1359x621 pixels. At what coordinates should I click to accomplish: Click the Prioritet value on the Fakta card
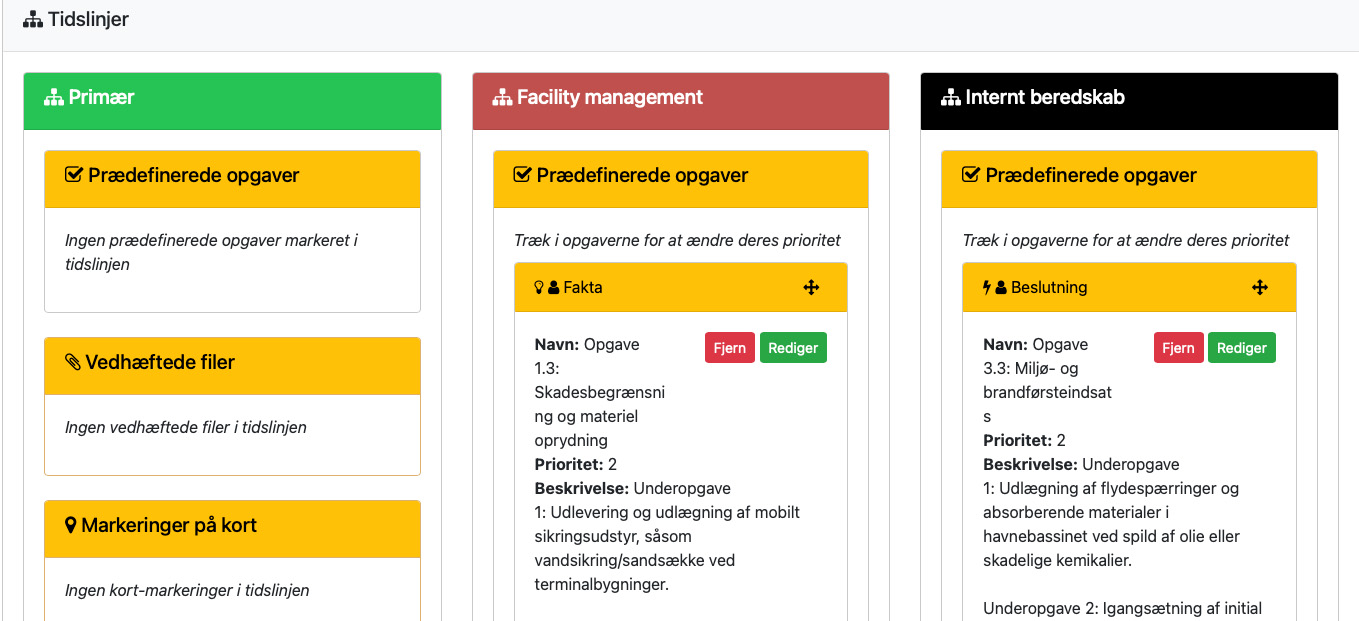[x=612, y=464]
